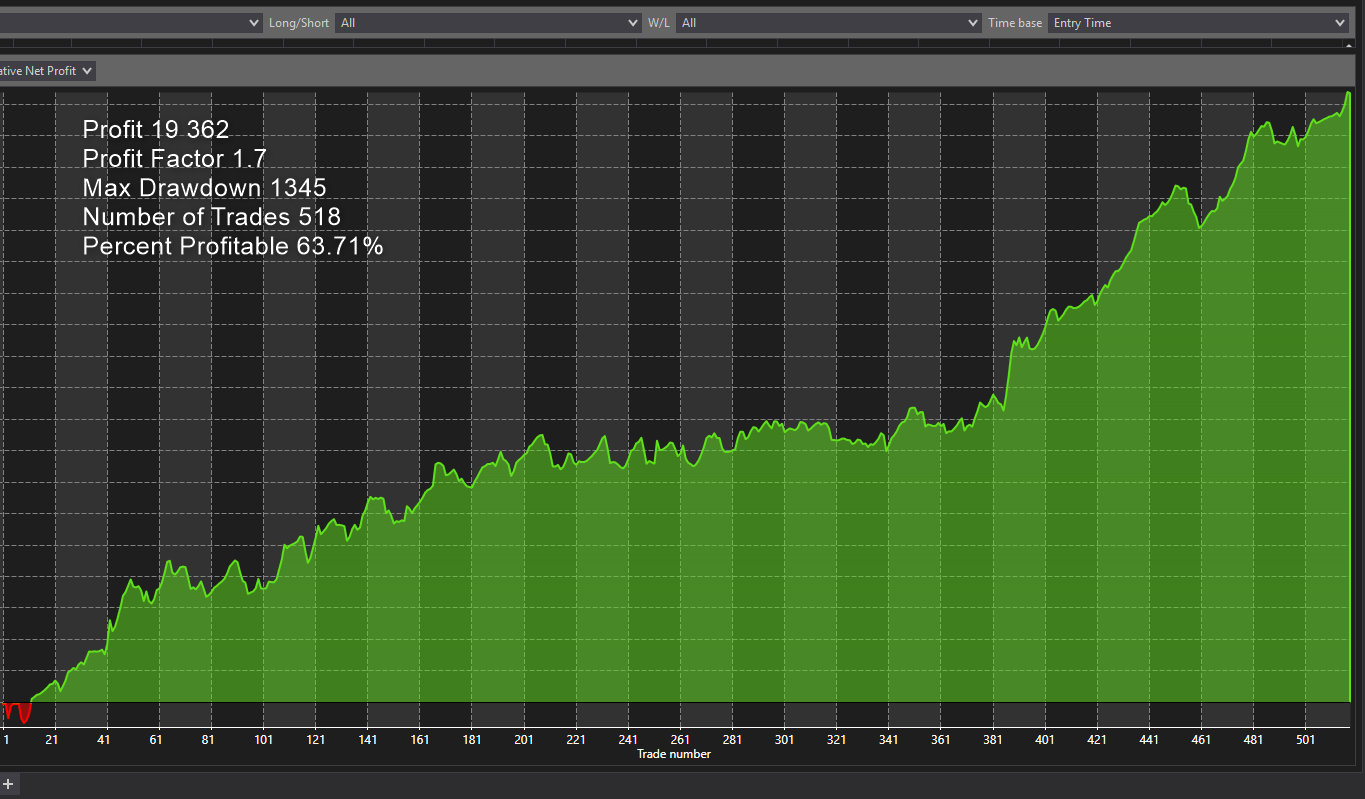Click the Long/Short label text

[x=298, y=23]
